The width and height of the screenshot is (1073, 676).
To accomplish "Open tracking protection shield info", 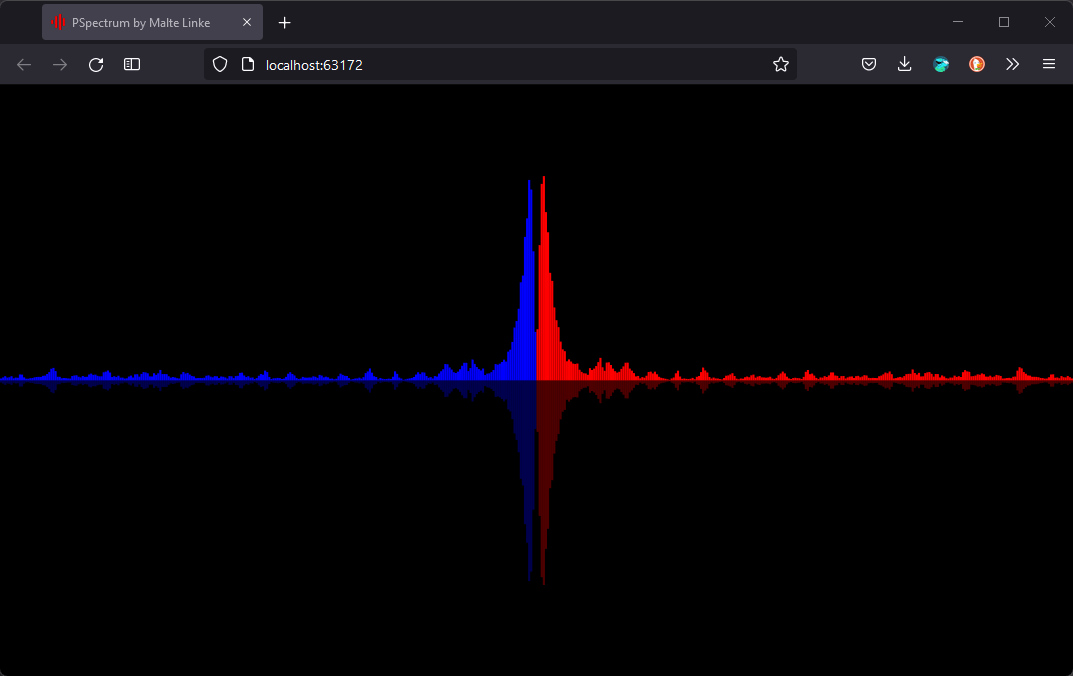I will click(x=220, y=64).
